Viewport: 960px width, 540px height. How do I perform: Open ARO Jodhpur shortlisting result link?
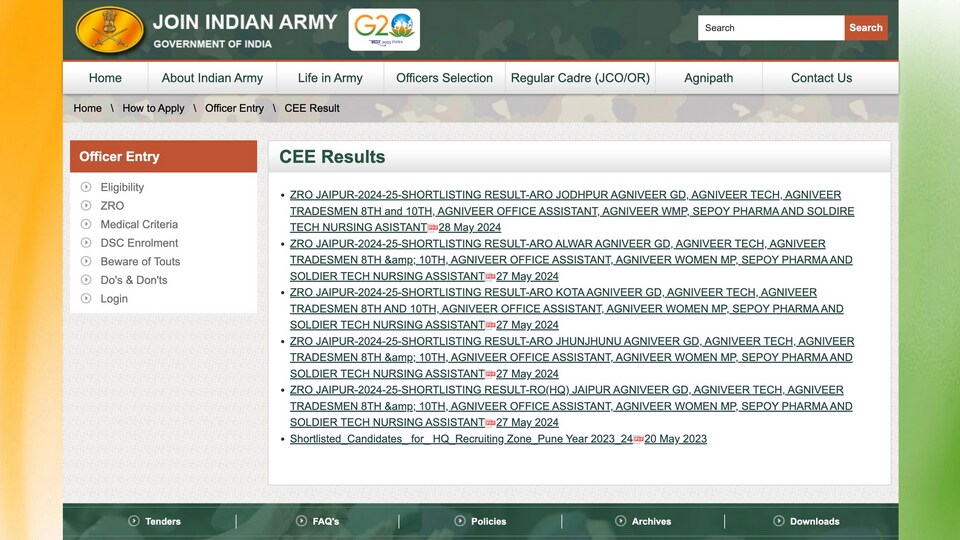coord(572,211)
